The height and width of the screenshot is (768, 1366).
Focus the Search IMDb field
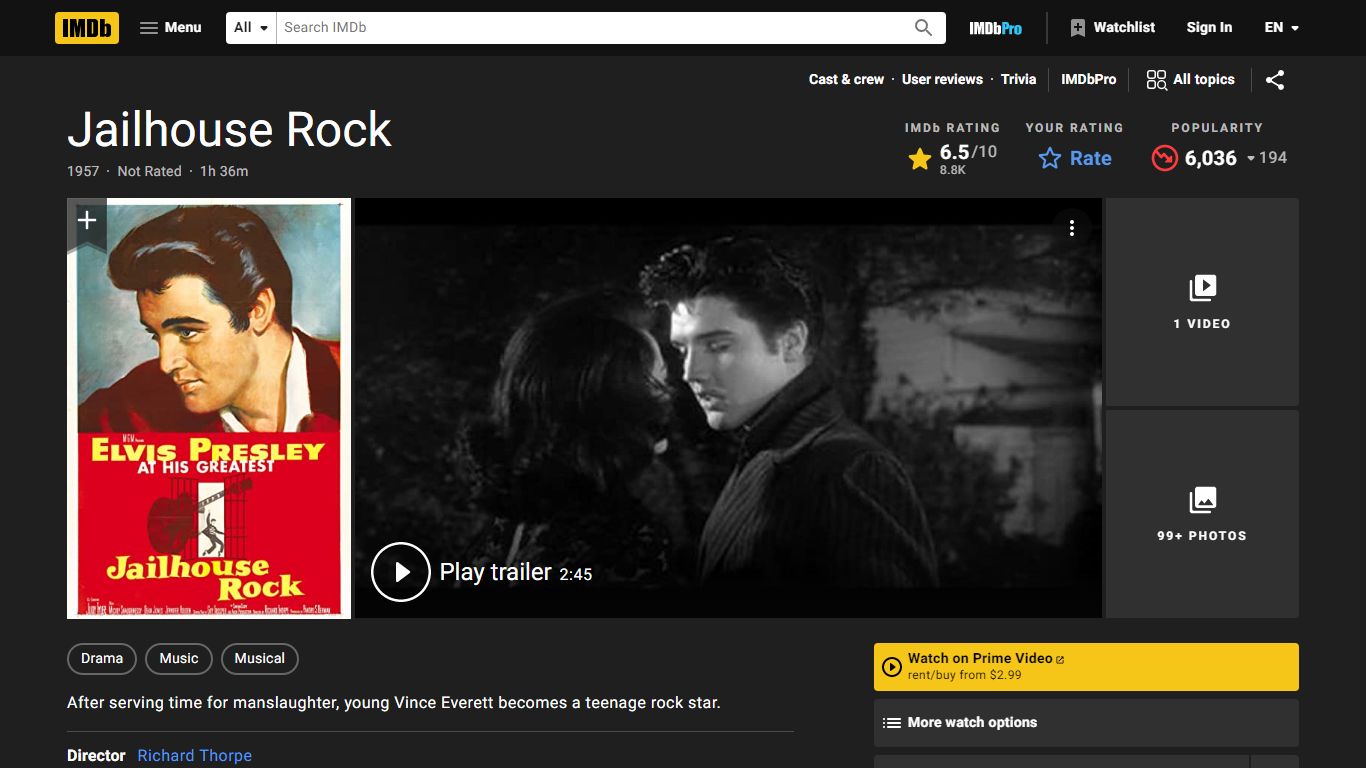(x=590, y=28)
